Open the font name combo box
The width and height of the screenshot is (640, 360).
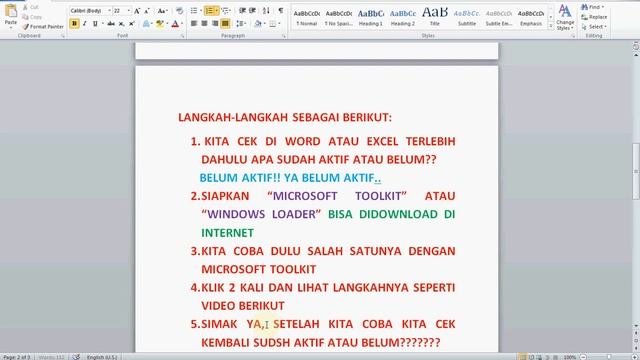(90, 11)
